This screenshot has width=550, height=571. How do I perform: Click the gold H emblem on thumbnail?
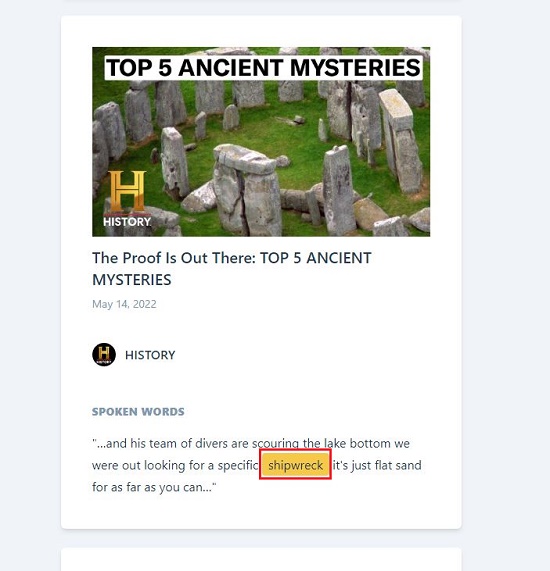[127, 191]
